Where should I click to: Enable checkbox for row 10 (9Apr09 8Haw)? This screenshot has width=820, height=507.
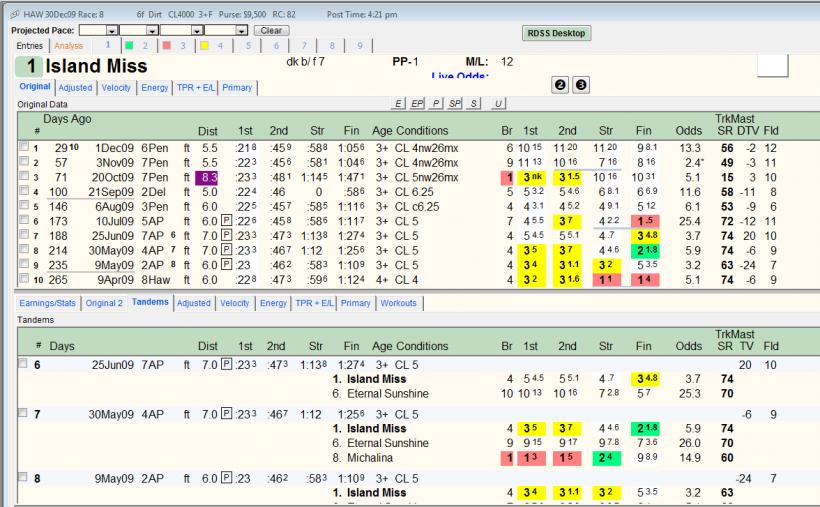tap(24, 278)
